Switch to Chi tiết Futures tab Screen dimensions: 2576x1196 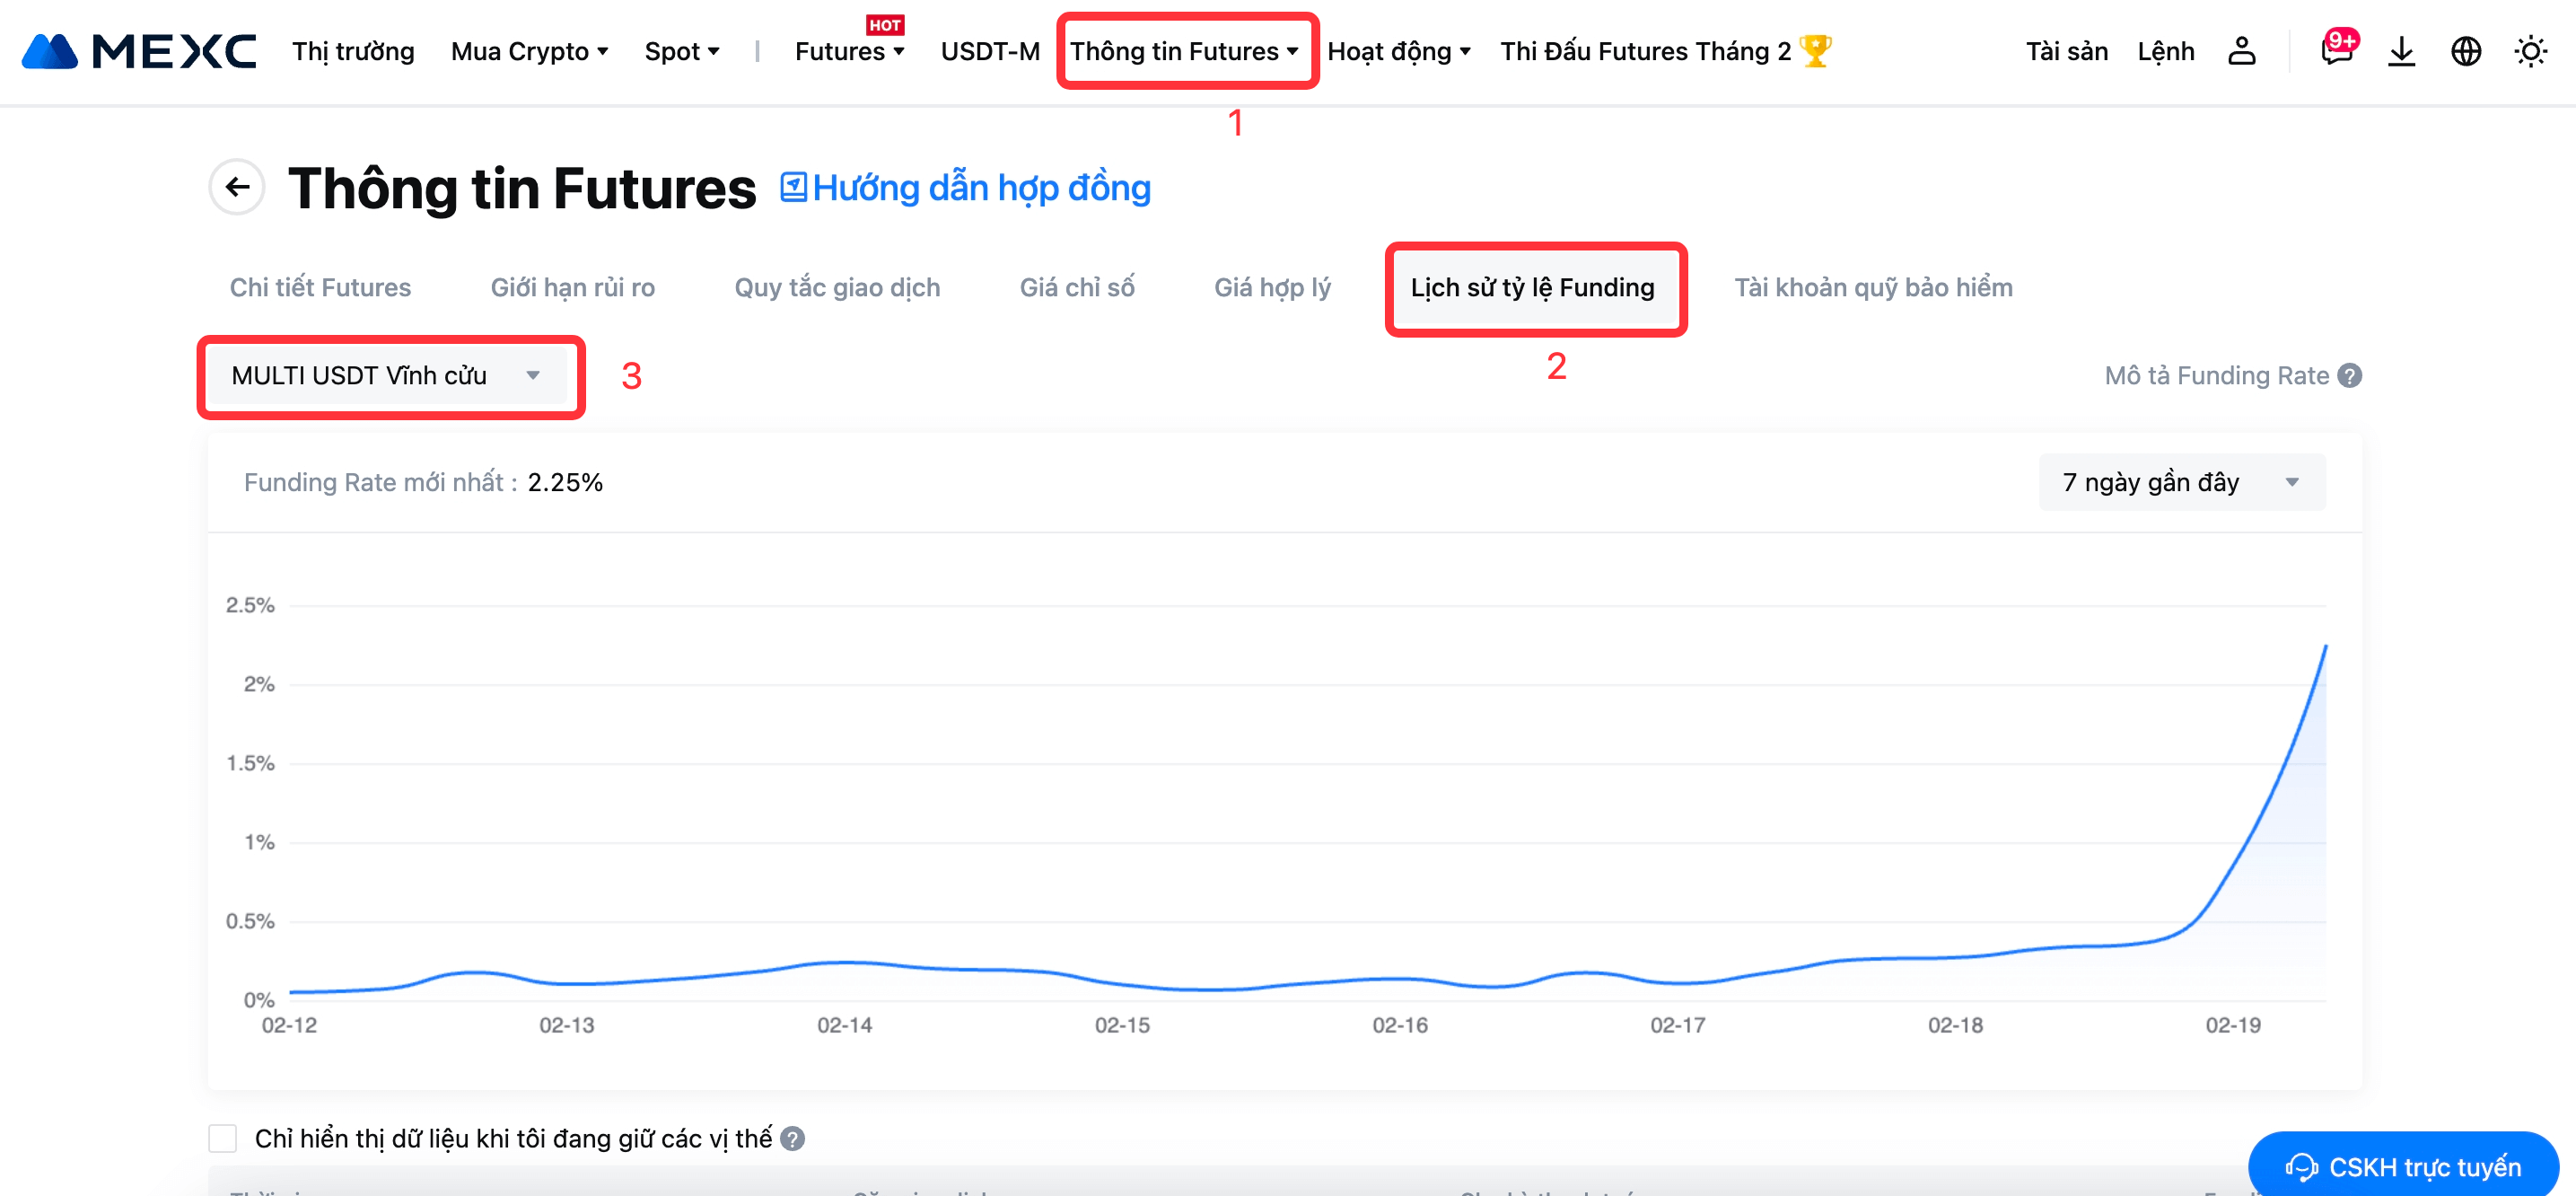[x=320, y=287]
